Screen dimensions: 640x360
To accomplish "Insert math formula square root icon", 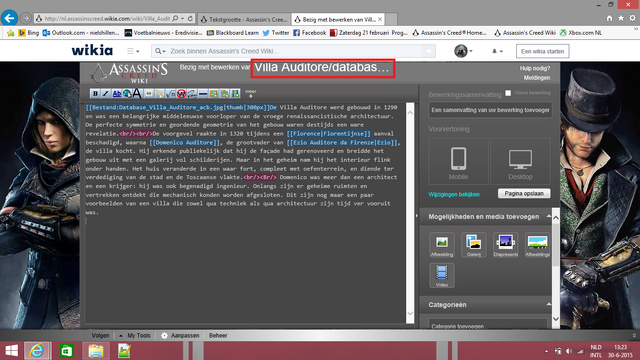I will pyautogui.click(x=171, y=93).
